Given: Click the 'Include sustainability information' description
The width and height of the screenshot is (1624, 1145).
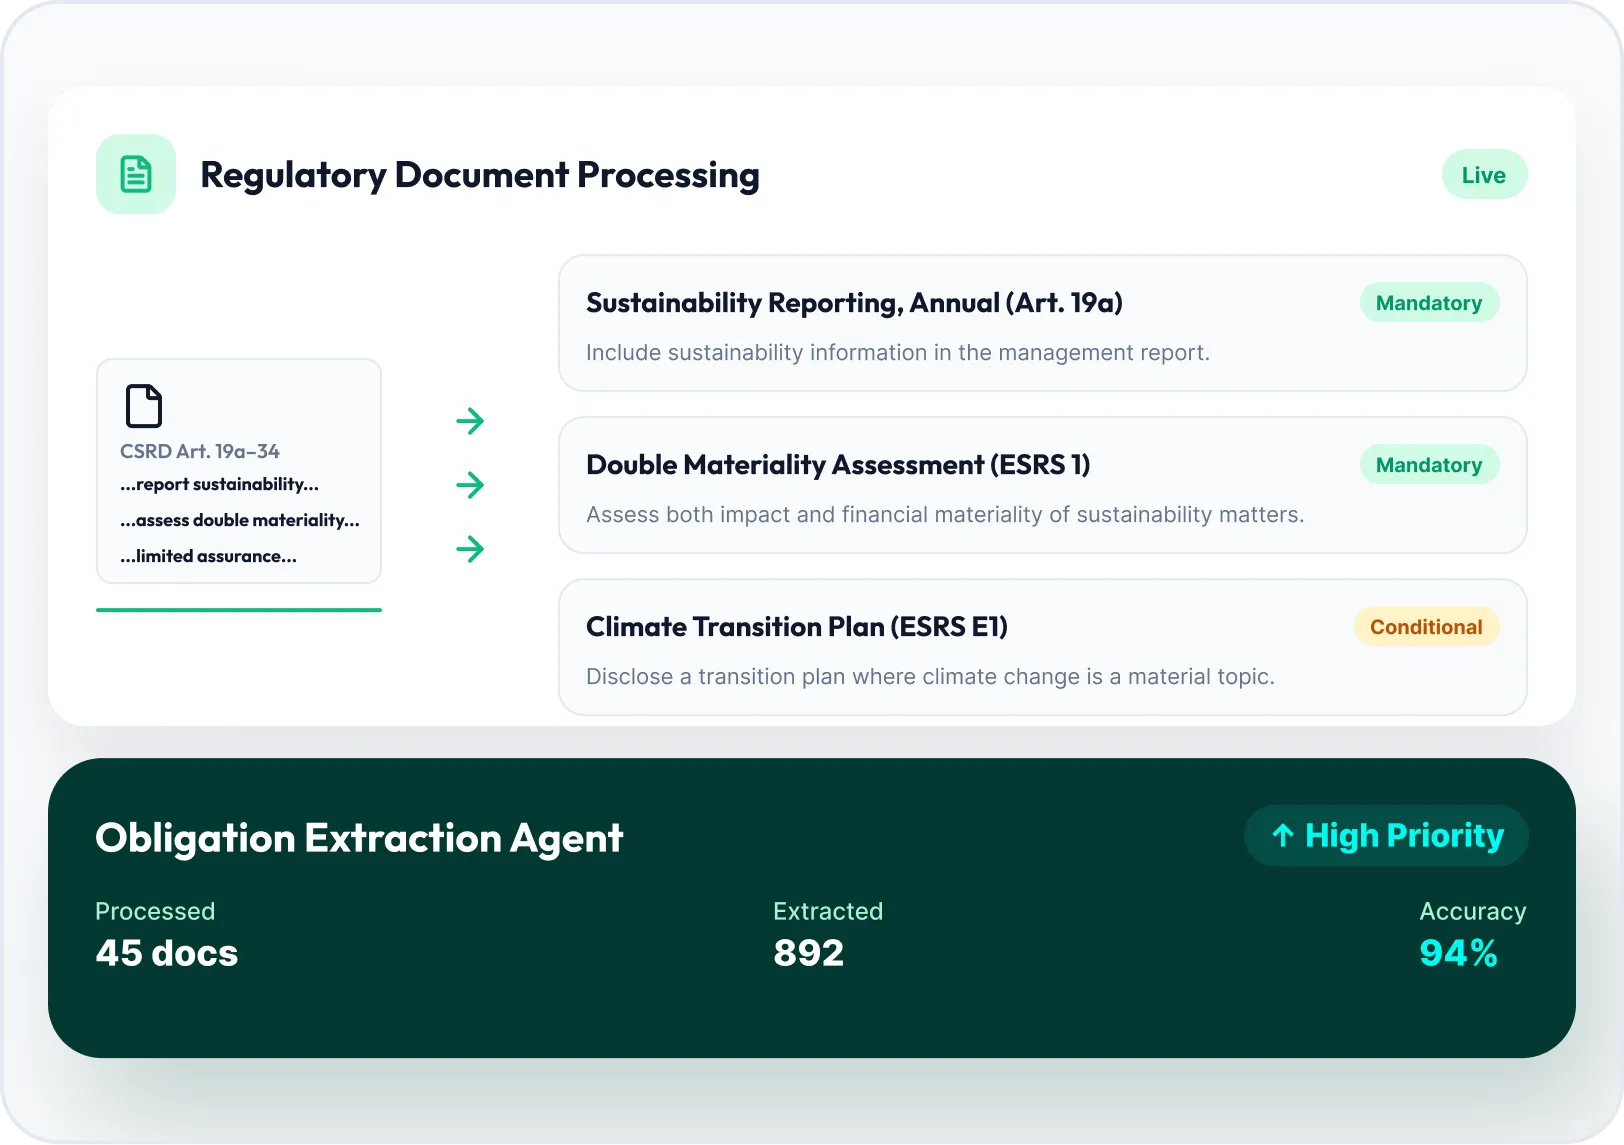Looking at the screenshot, I should 898,353.
